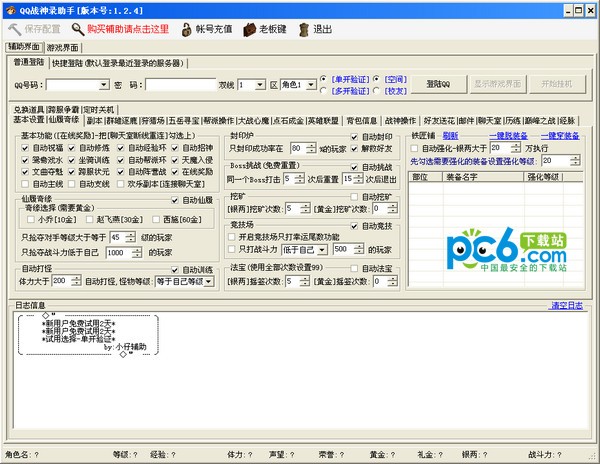Viewport: 600px width, 464px height.
Task: Enable the 自动主线 checkbox
Action: tap(25, 184)
